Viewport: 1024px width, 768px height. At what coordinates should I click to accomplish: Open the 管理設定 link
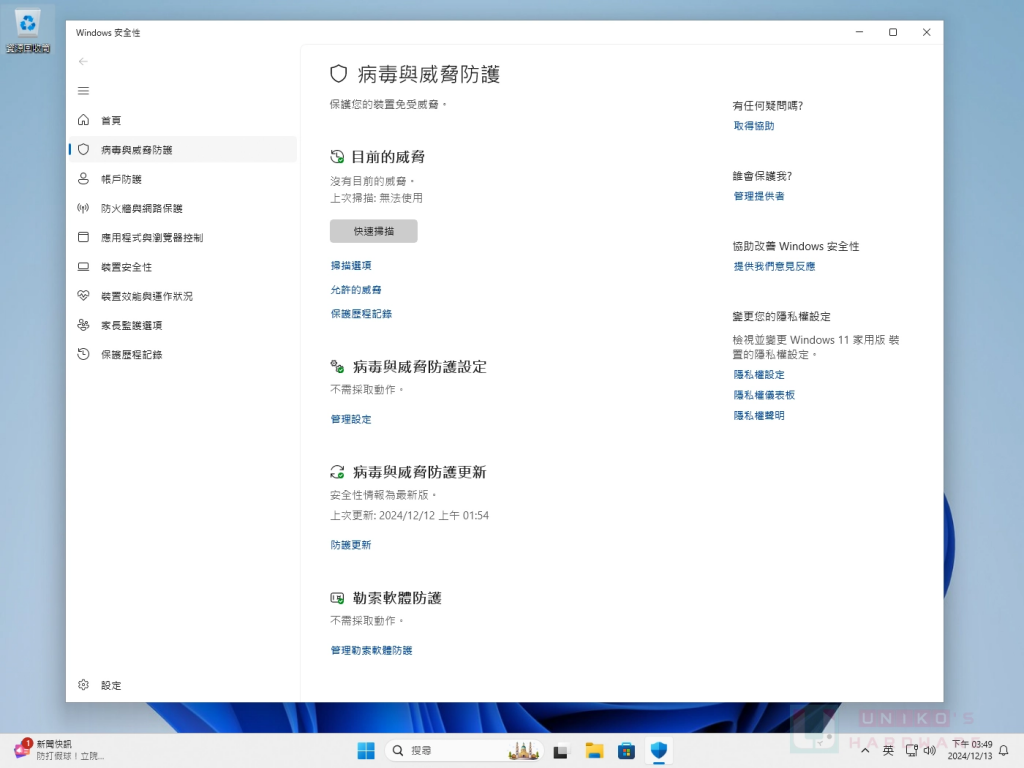tap(351, 419)
